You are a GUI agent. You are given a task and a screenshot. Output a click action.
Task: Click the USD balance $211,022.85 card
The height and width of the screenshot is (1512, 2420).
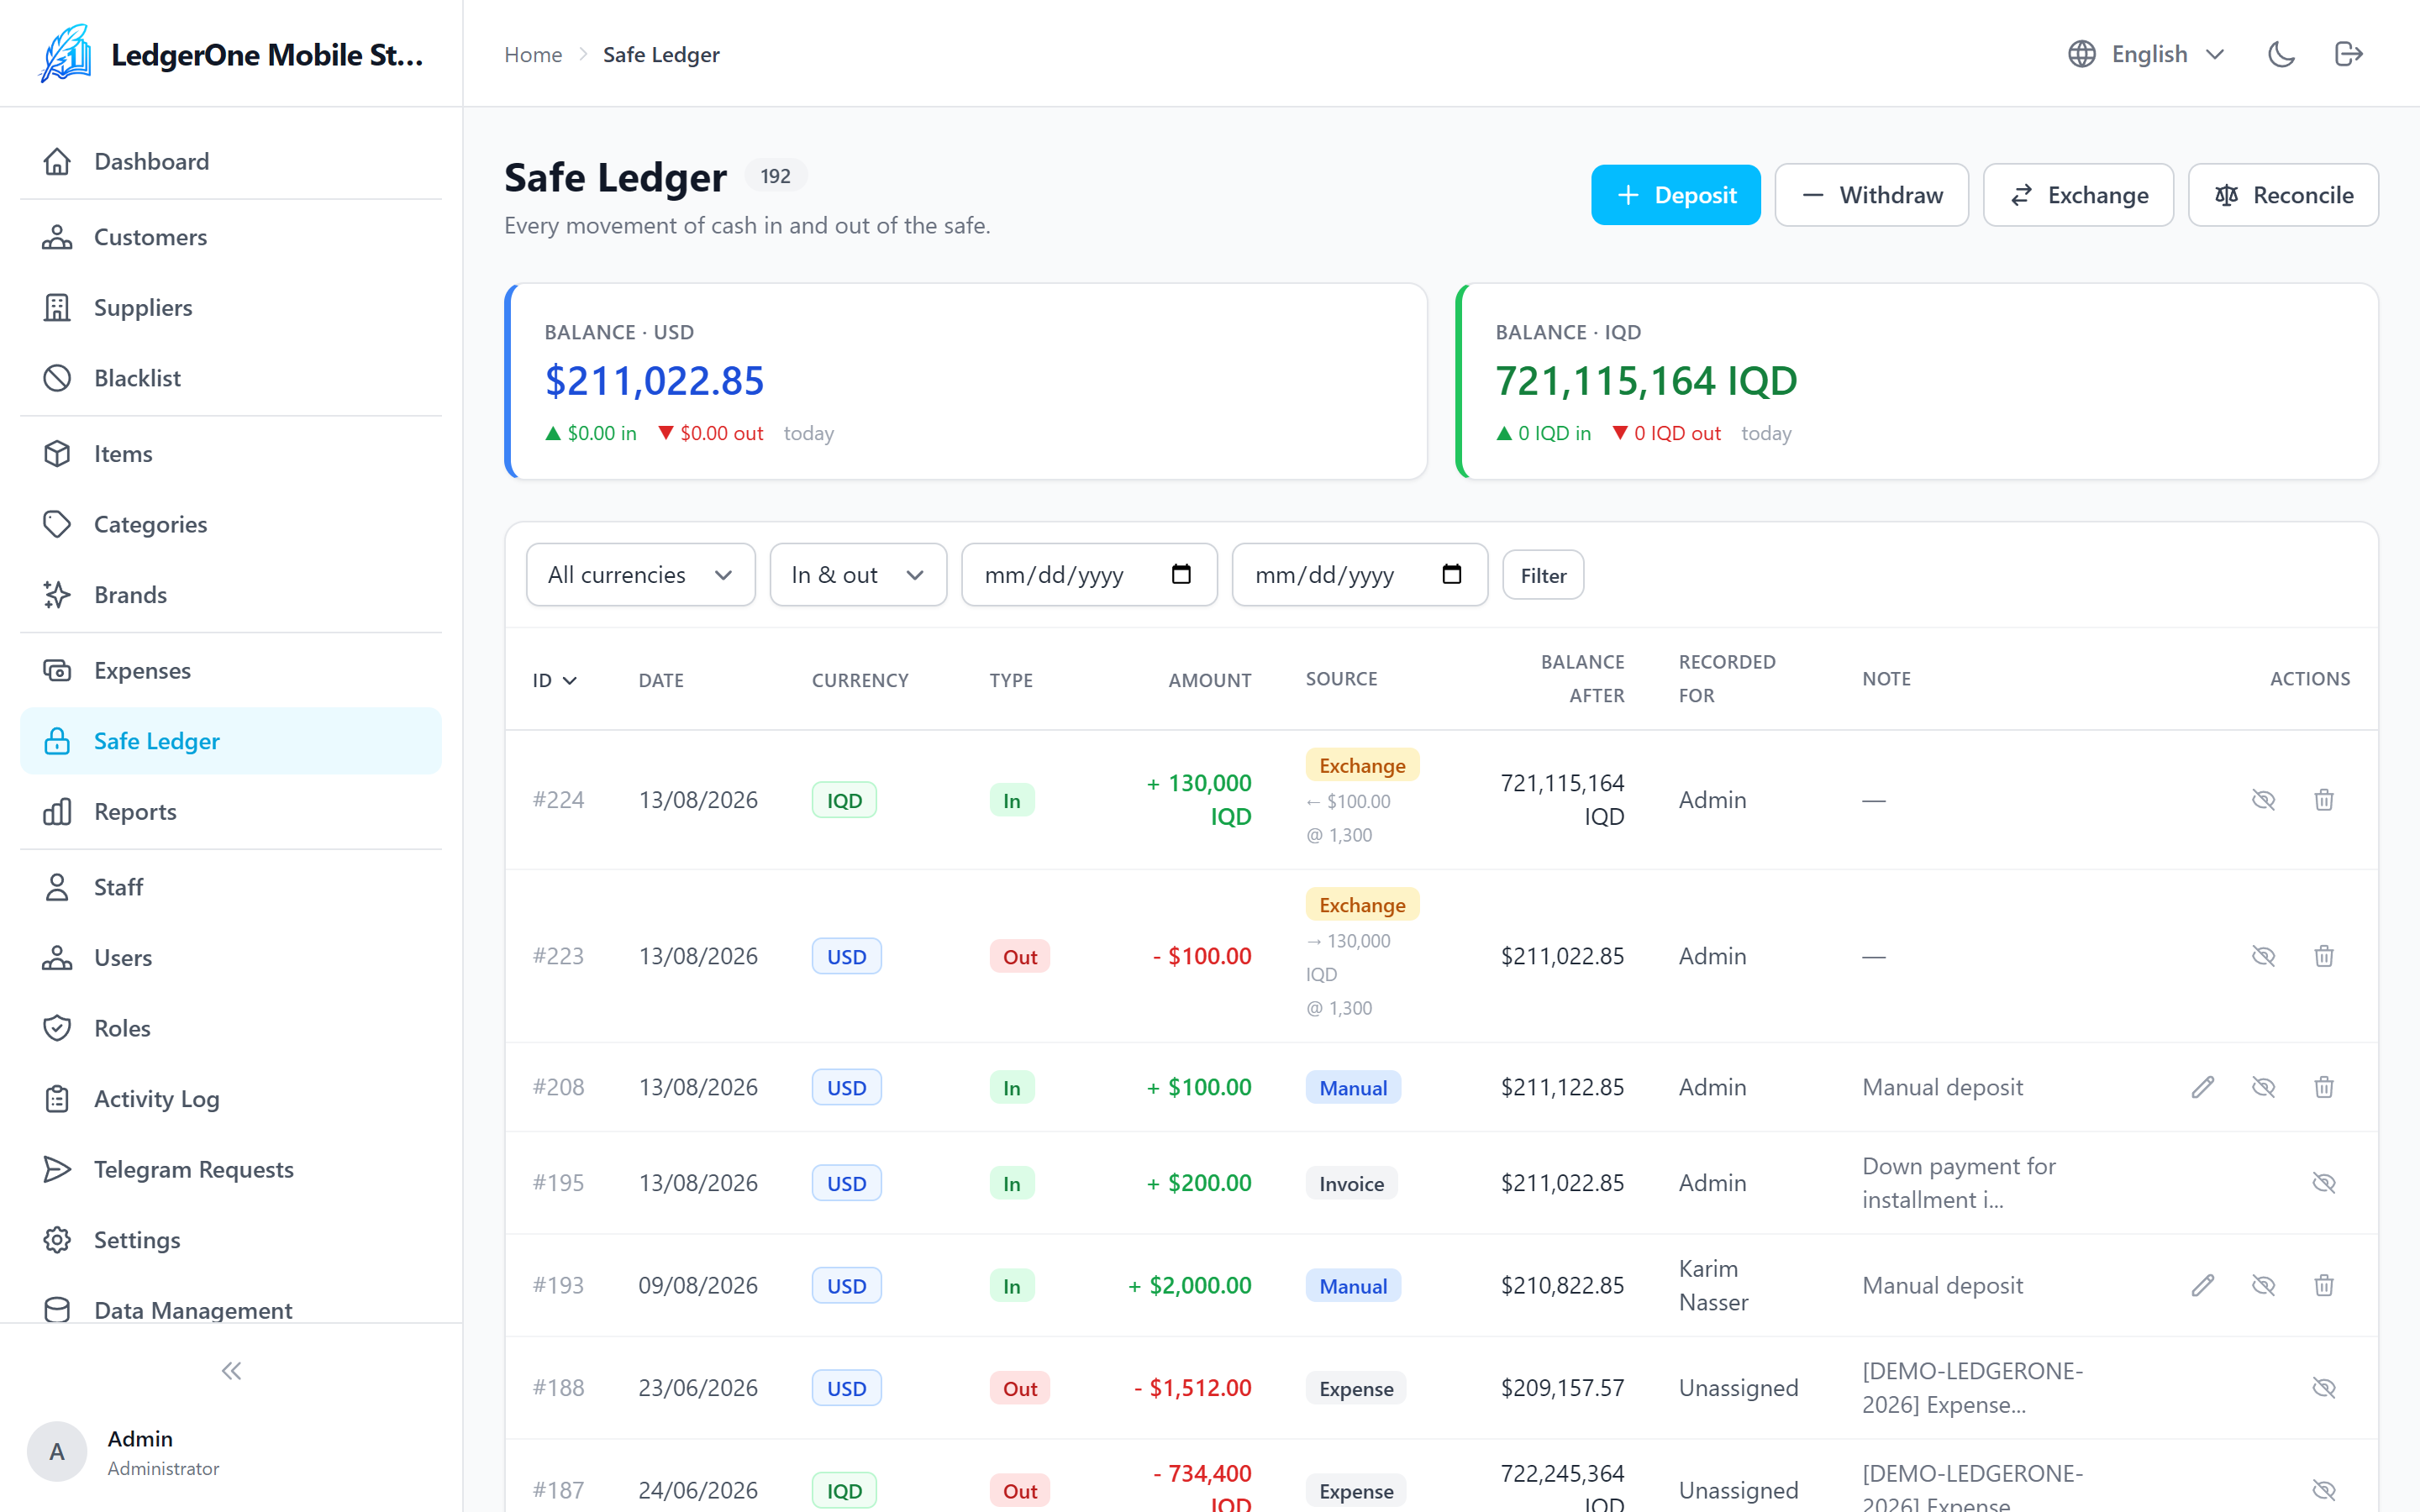point(966,381)
